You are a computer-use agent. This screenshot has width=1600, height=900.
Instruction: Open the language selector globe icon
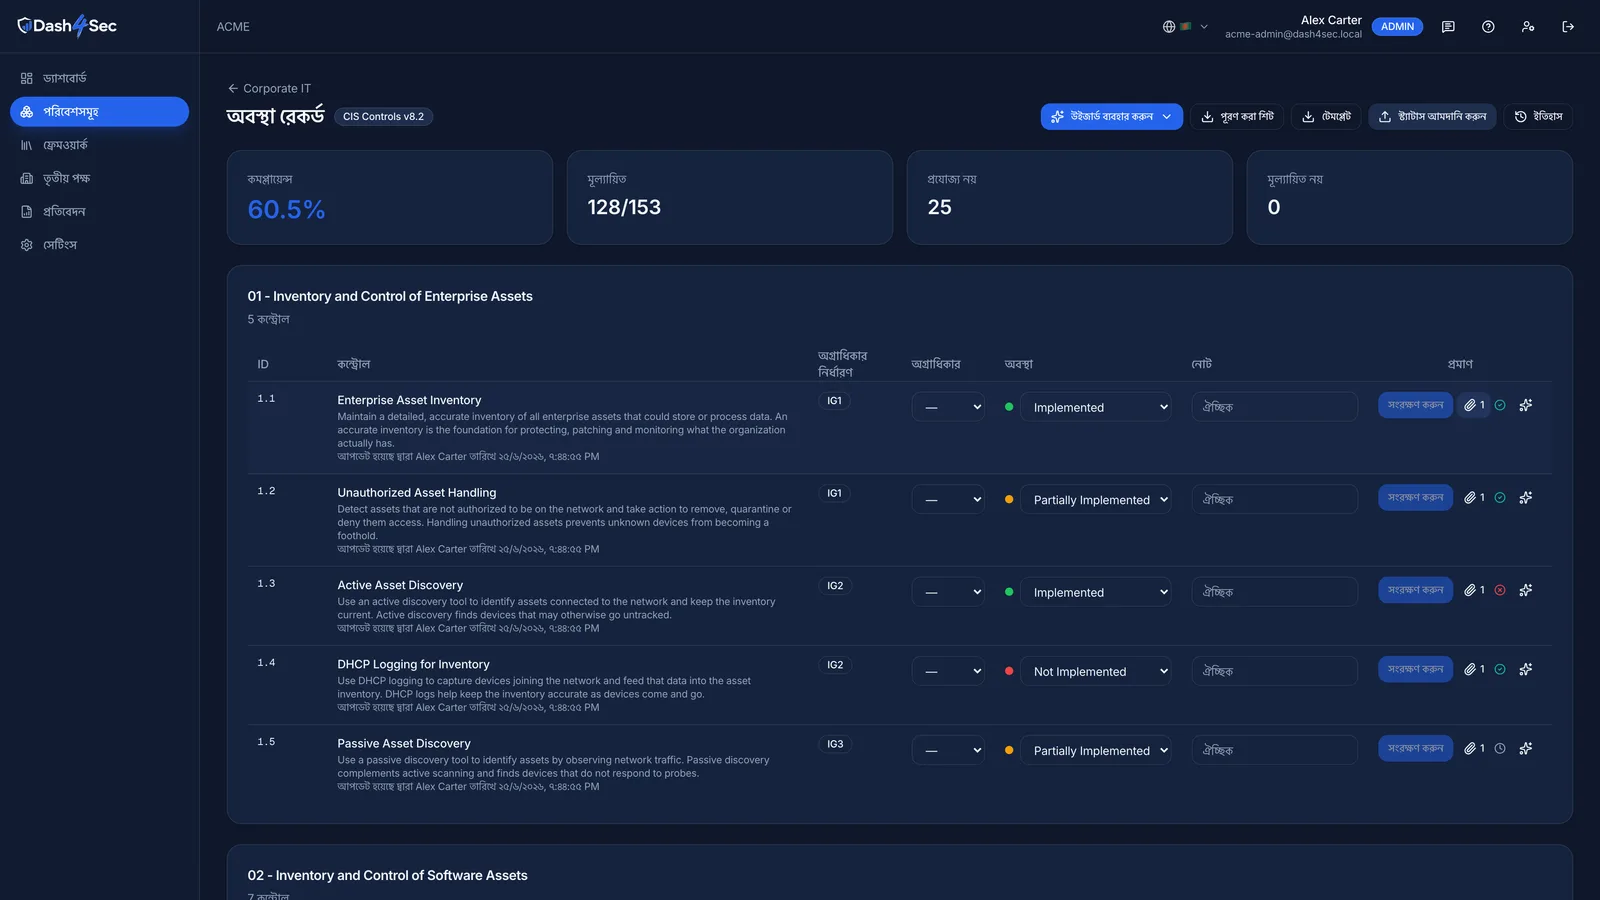pos(1168,27)
